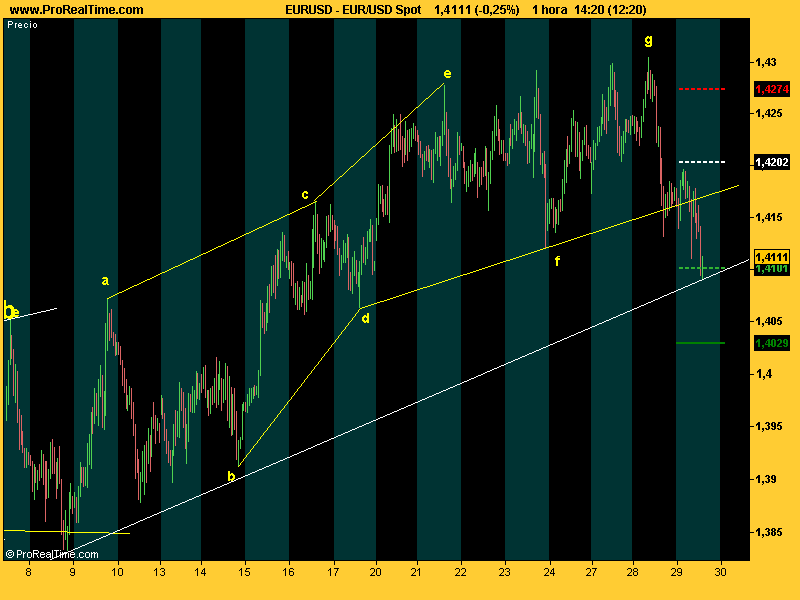Click date 9 on the time axis
Screen dimensions: 800x600
pos(72,572)
